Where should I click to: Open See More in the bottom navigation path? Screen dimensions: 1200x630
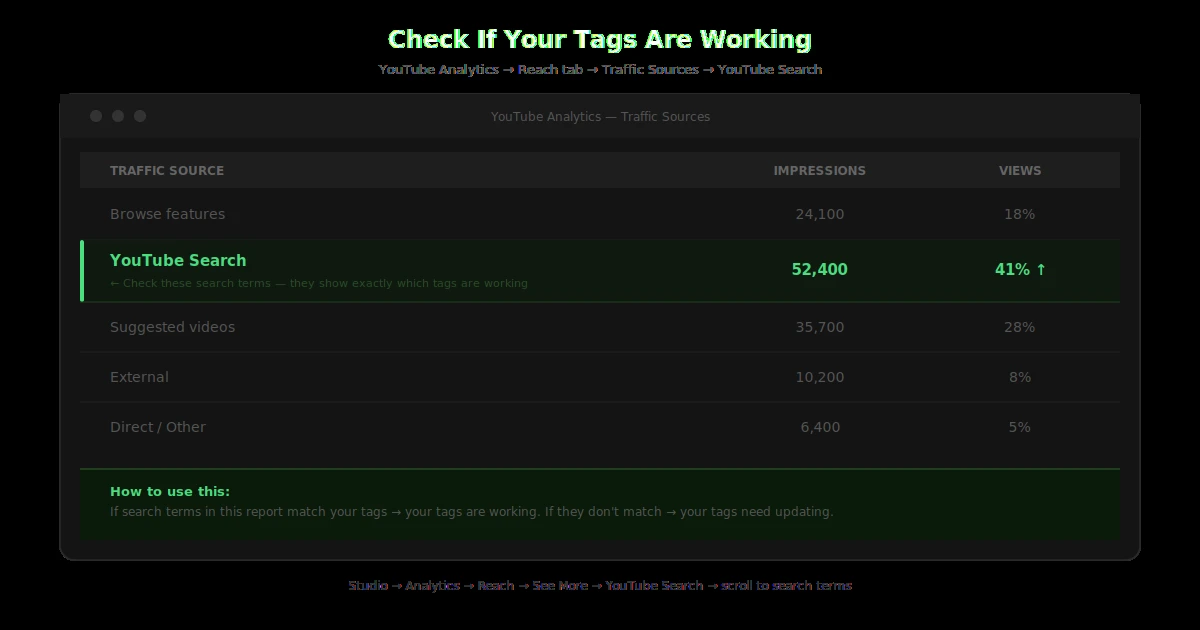click(x=561, y=586)
